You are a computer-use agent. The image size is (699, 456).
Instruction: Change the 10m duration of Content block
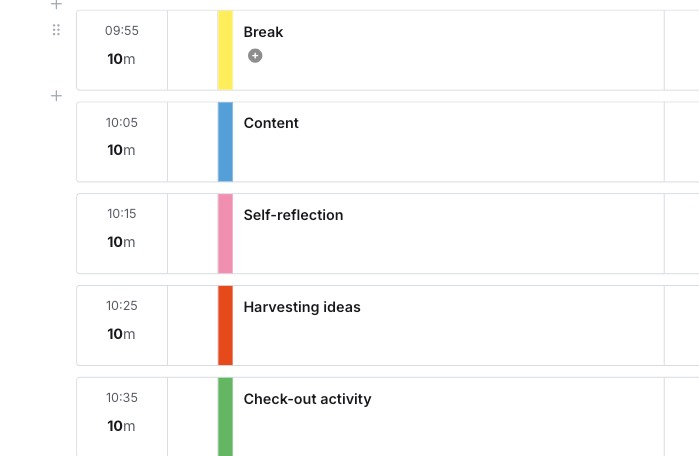[122, 151]
